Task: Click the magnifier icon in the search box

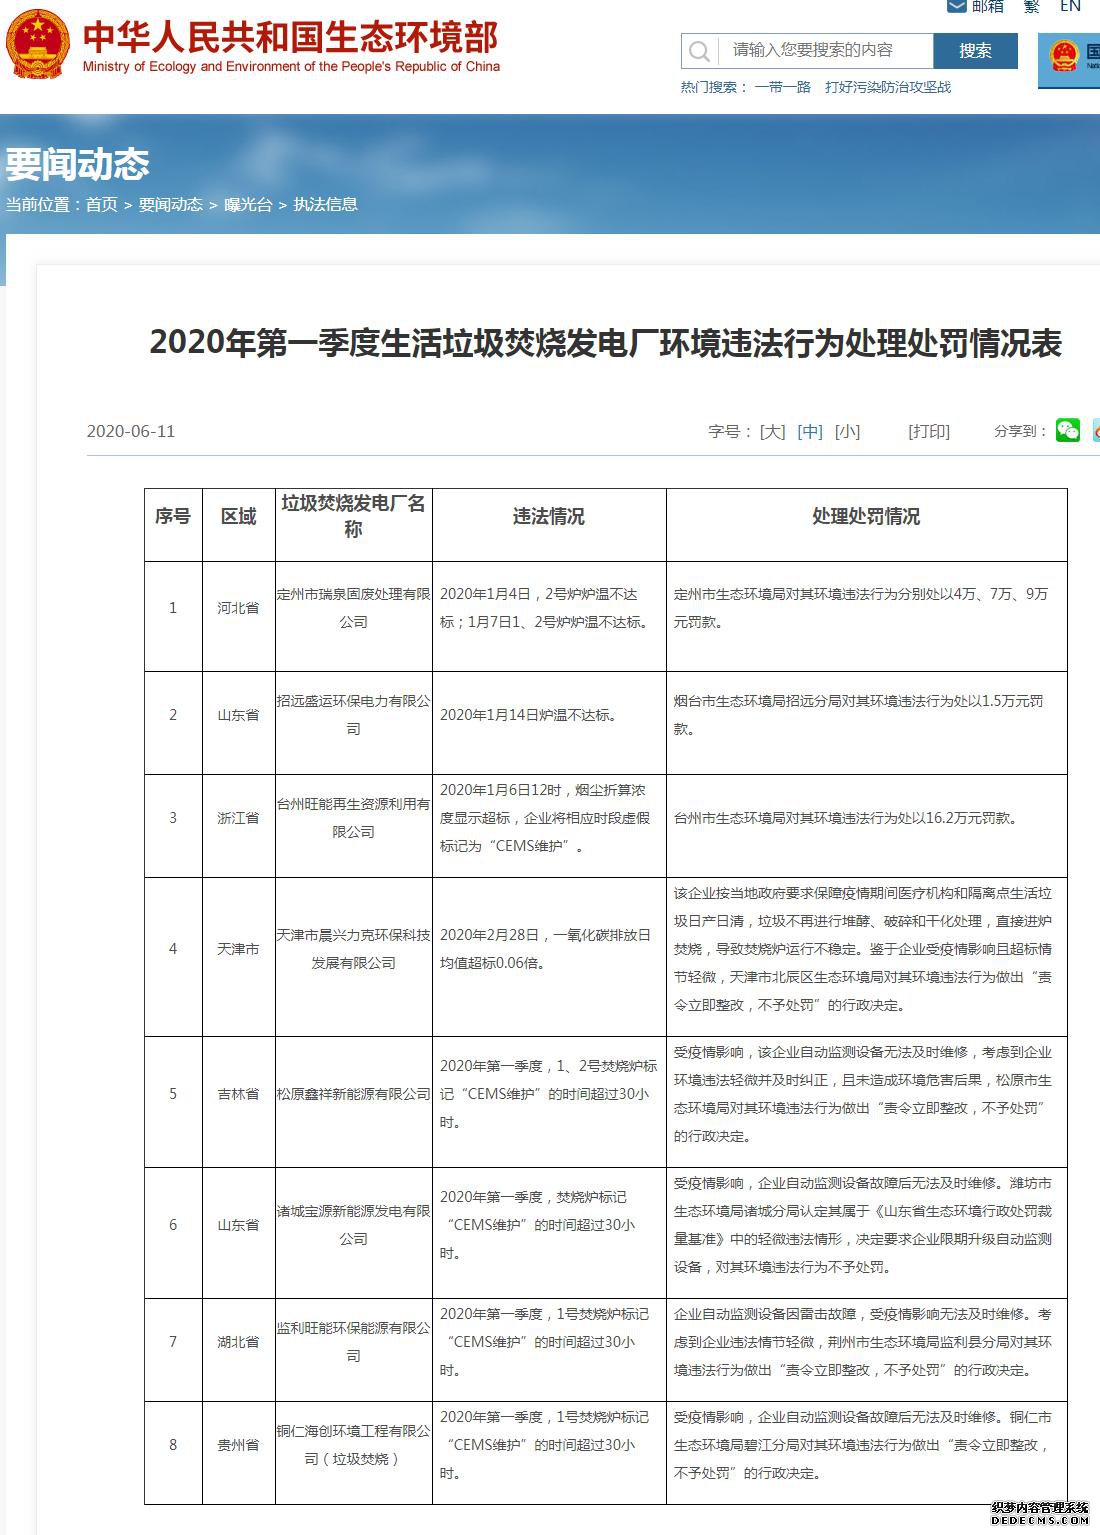Action: (700, 51)
